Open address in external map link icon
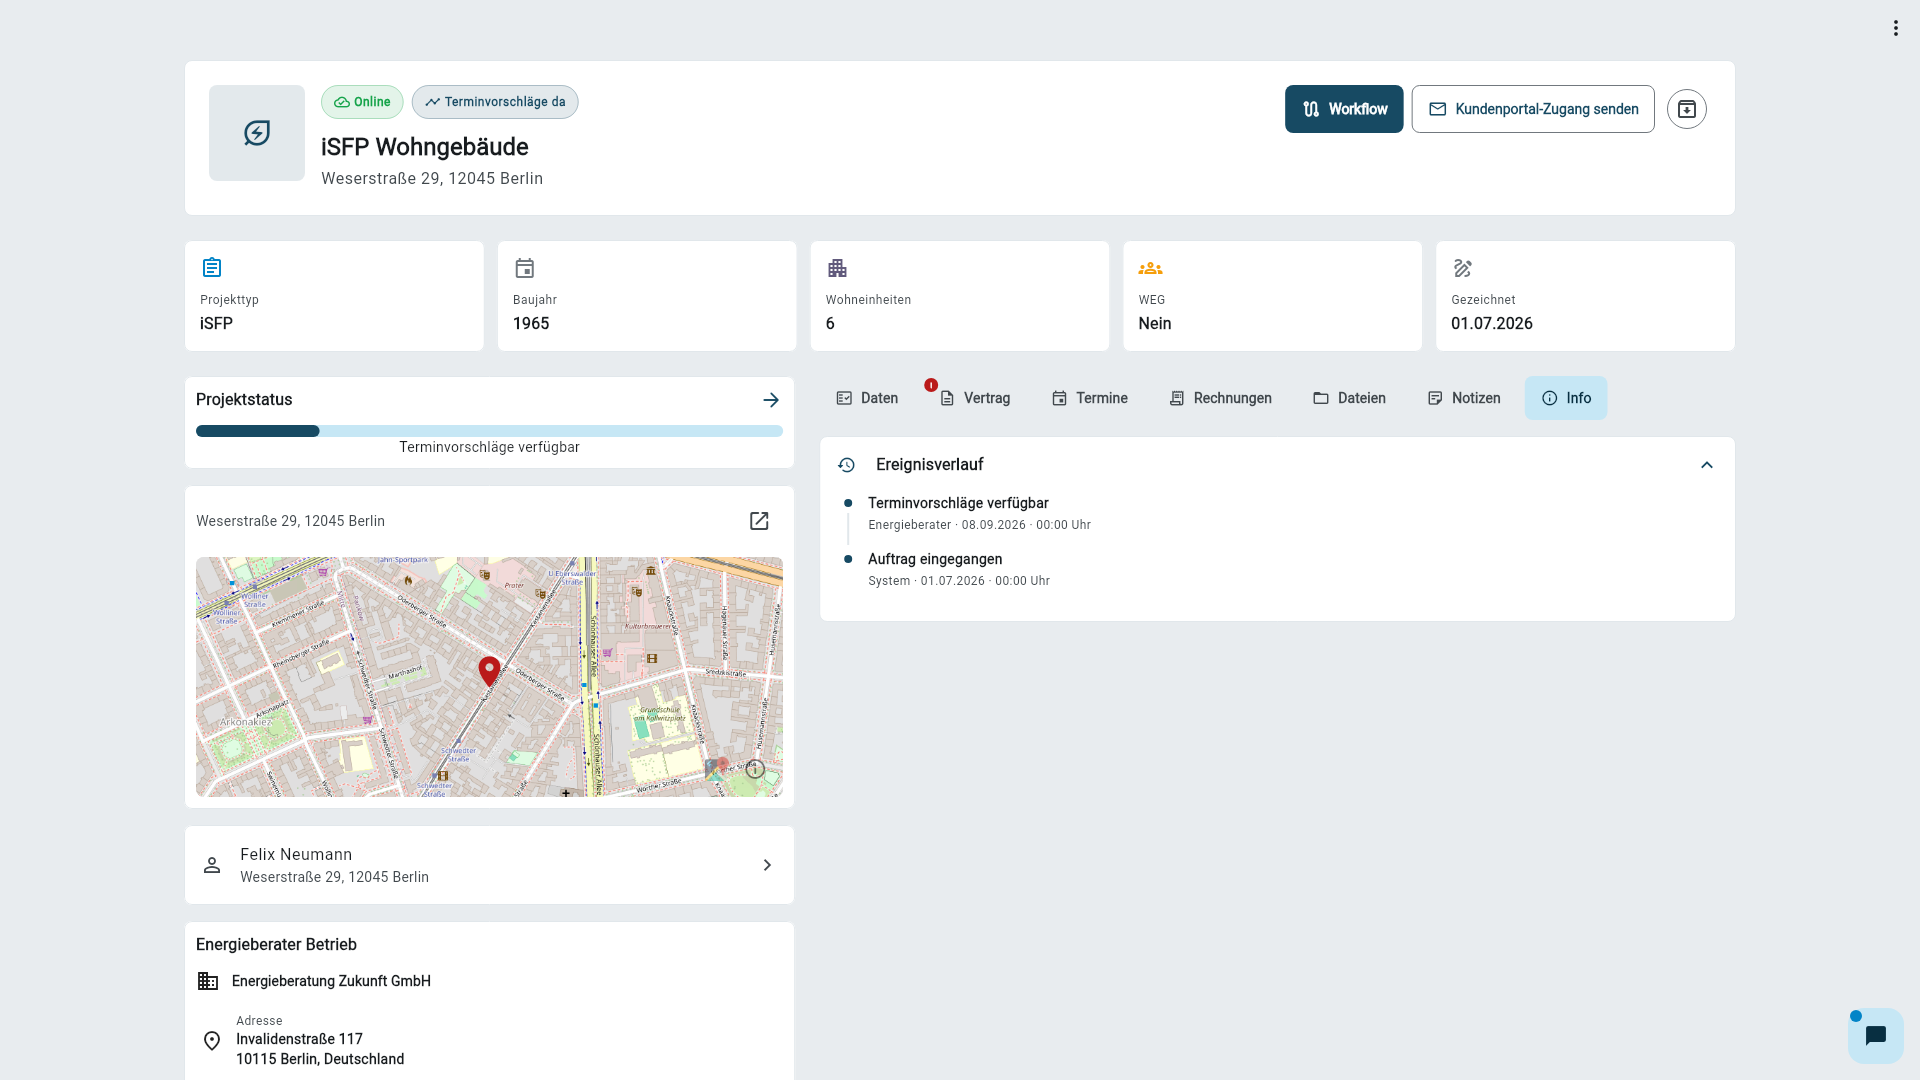The height and width of the screenshot is (1080, 1920). point(759,521)
